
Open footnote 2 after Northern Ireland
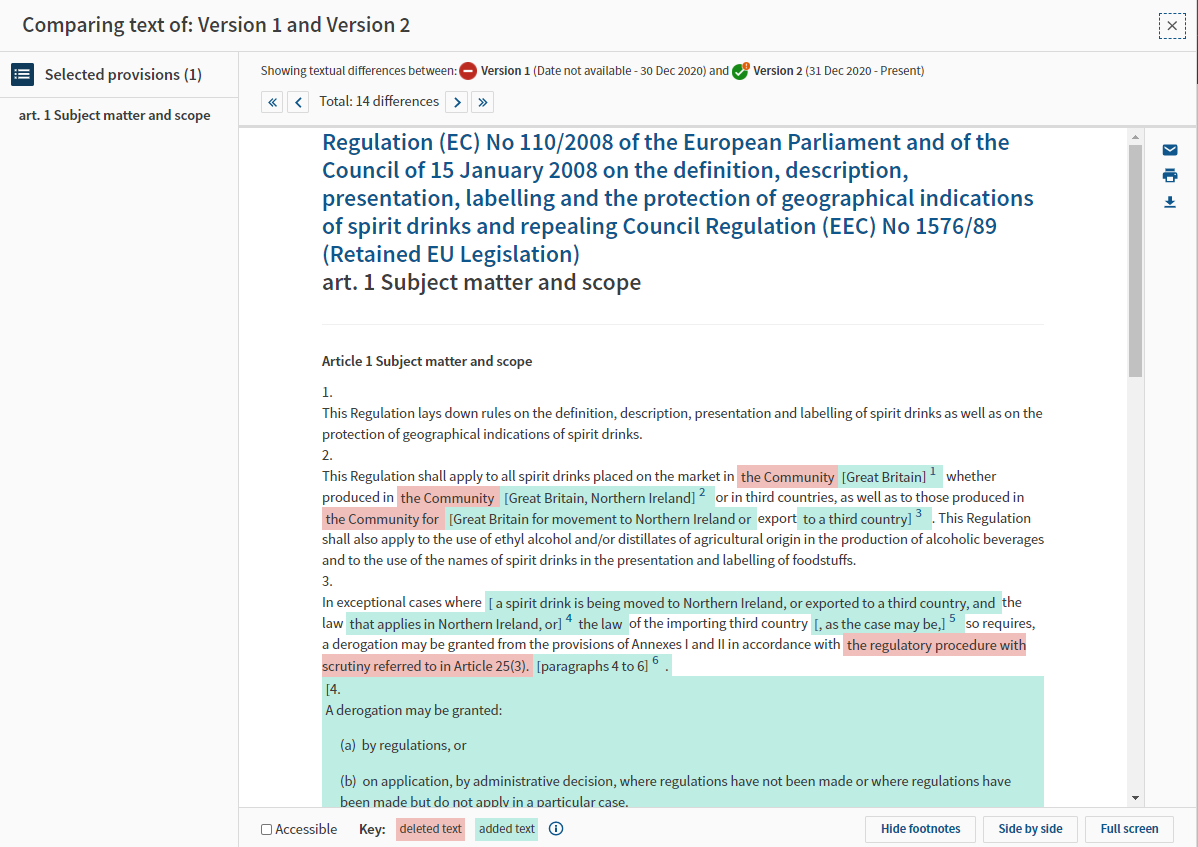pos(702,493)
